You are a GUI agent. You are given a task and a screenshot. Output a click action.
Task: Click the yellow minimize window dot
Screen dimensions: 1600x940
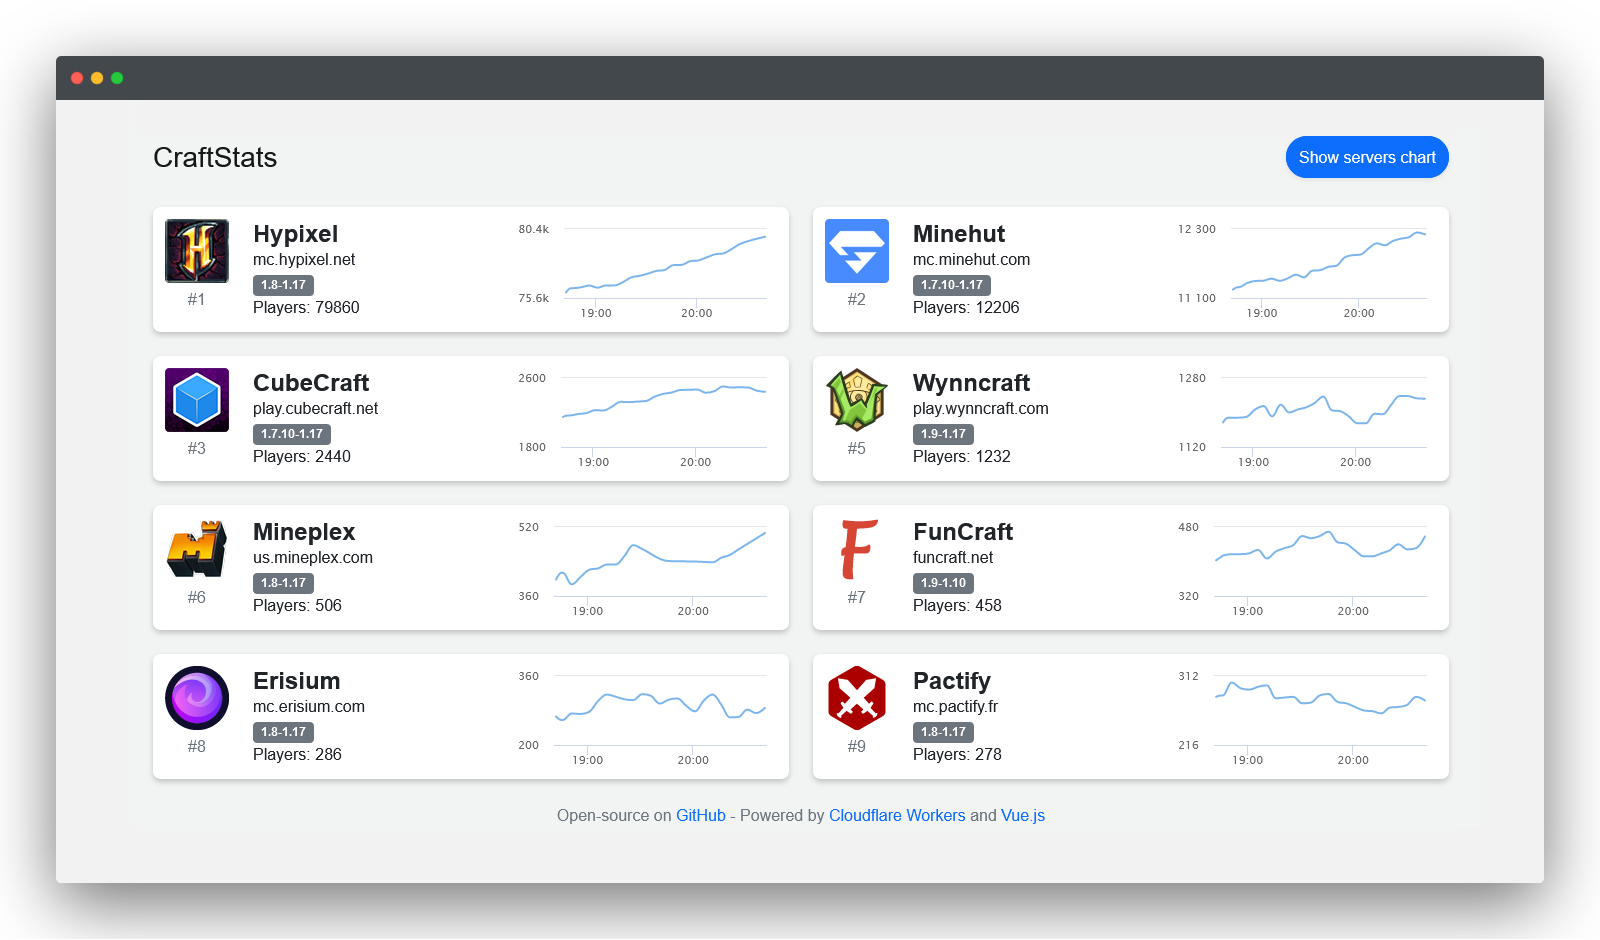pyautogui.click(x=97, y=78)
